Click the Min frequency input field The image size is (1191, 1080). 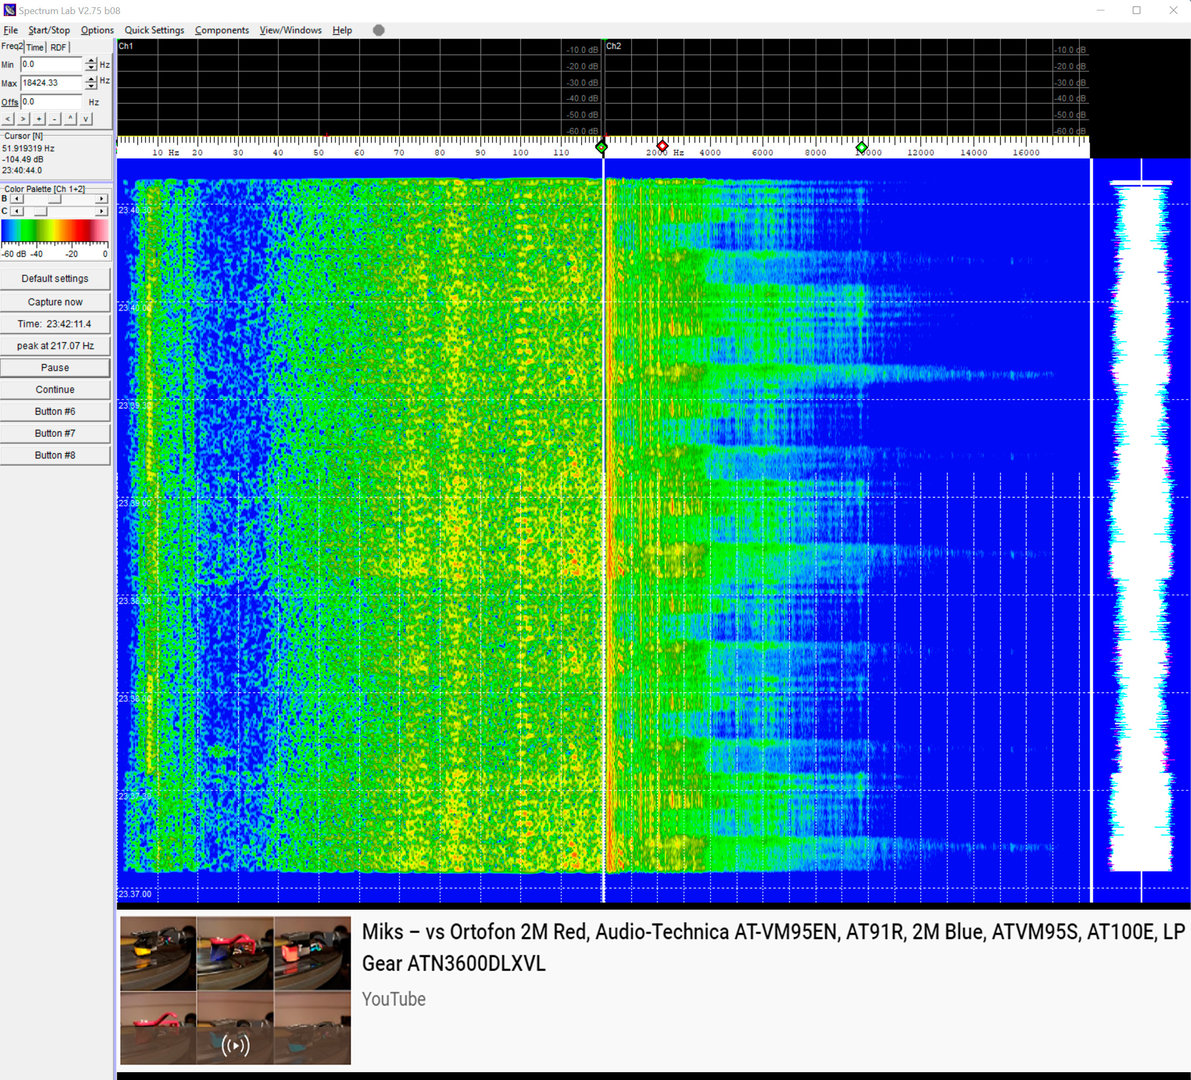click(51, 65)
